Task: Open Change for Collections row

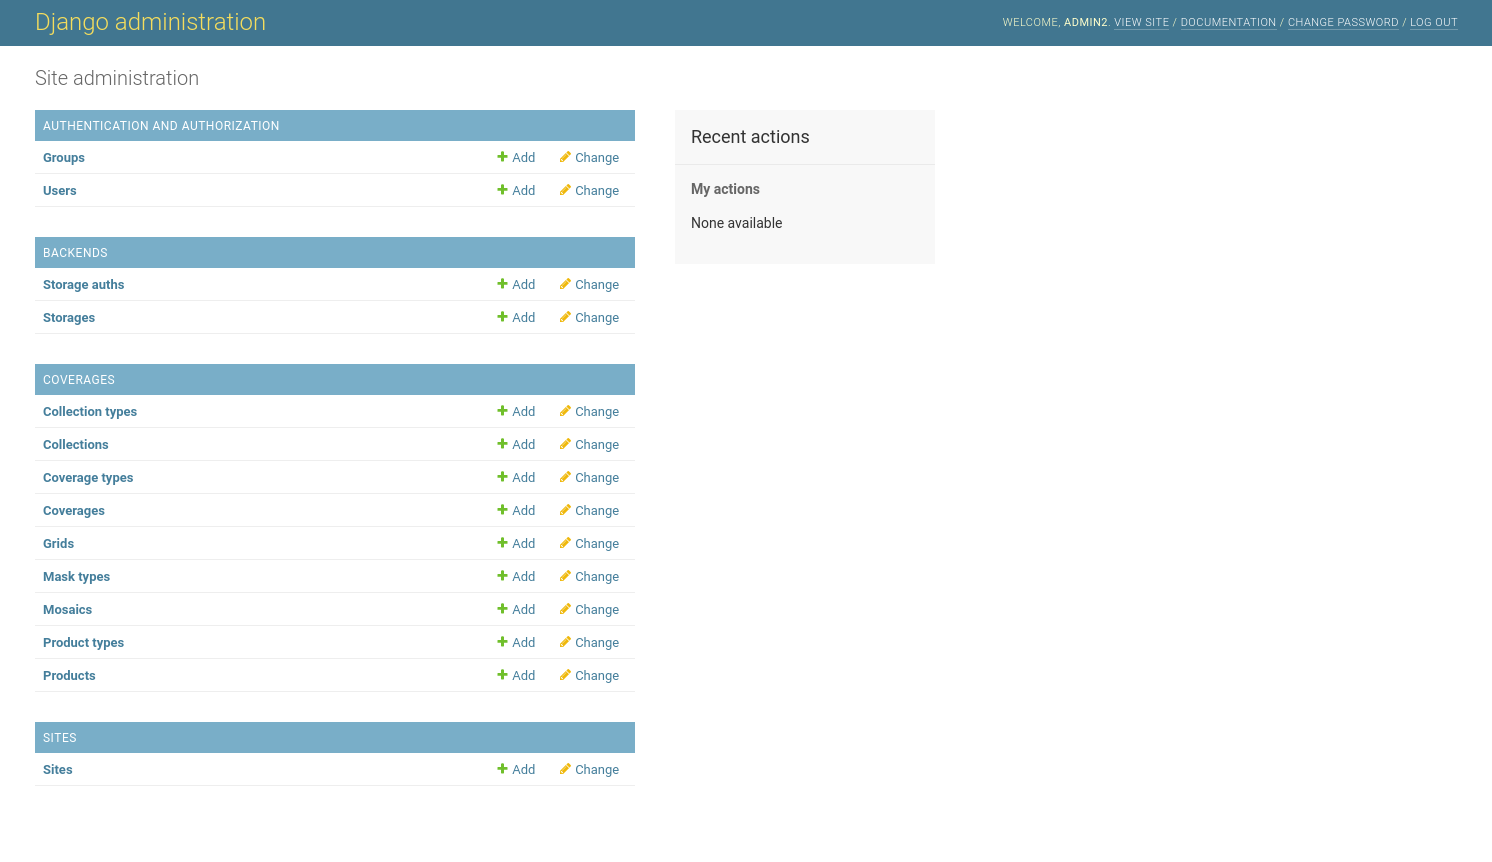Action: (x=589, y=445)
